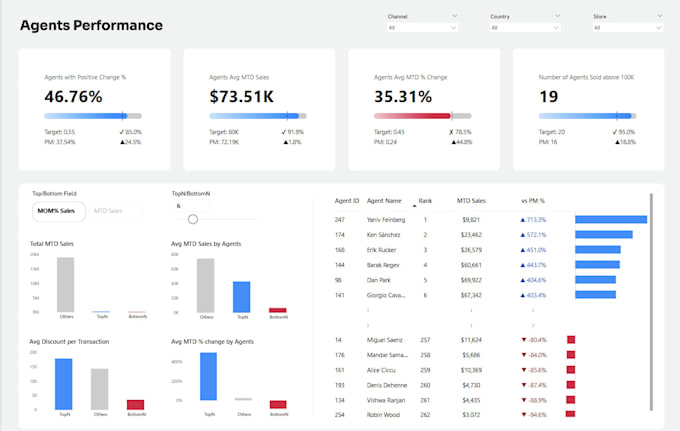Open the Channel slicer value dropdown
This screenshot has width=680, height=431.
pyautogui.click(x=422, y=28)
